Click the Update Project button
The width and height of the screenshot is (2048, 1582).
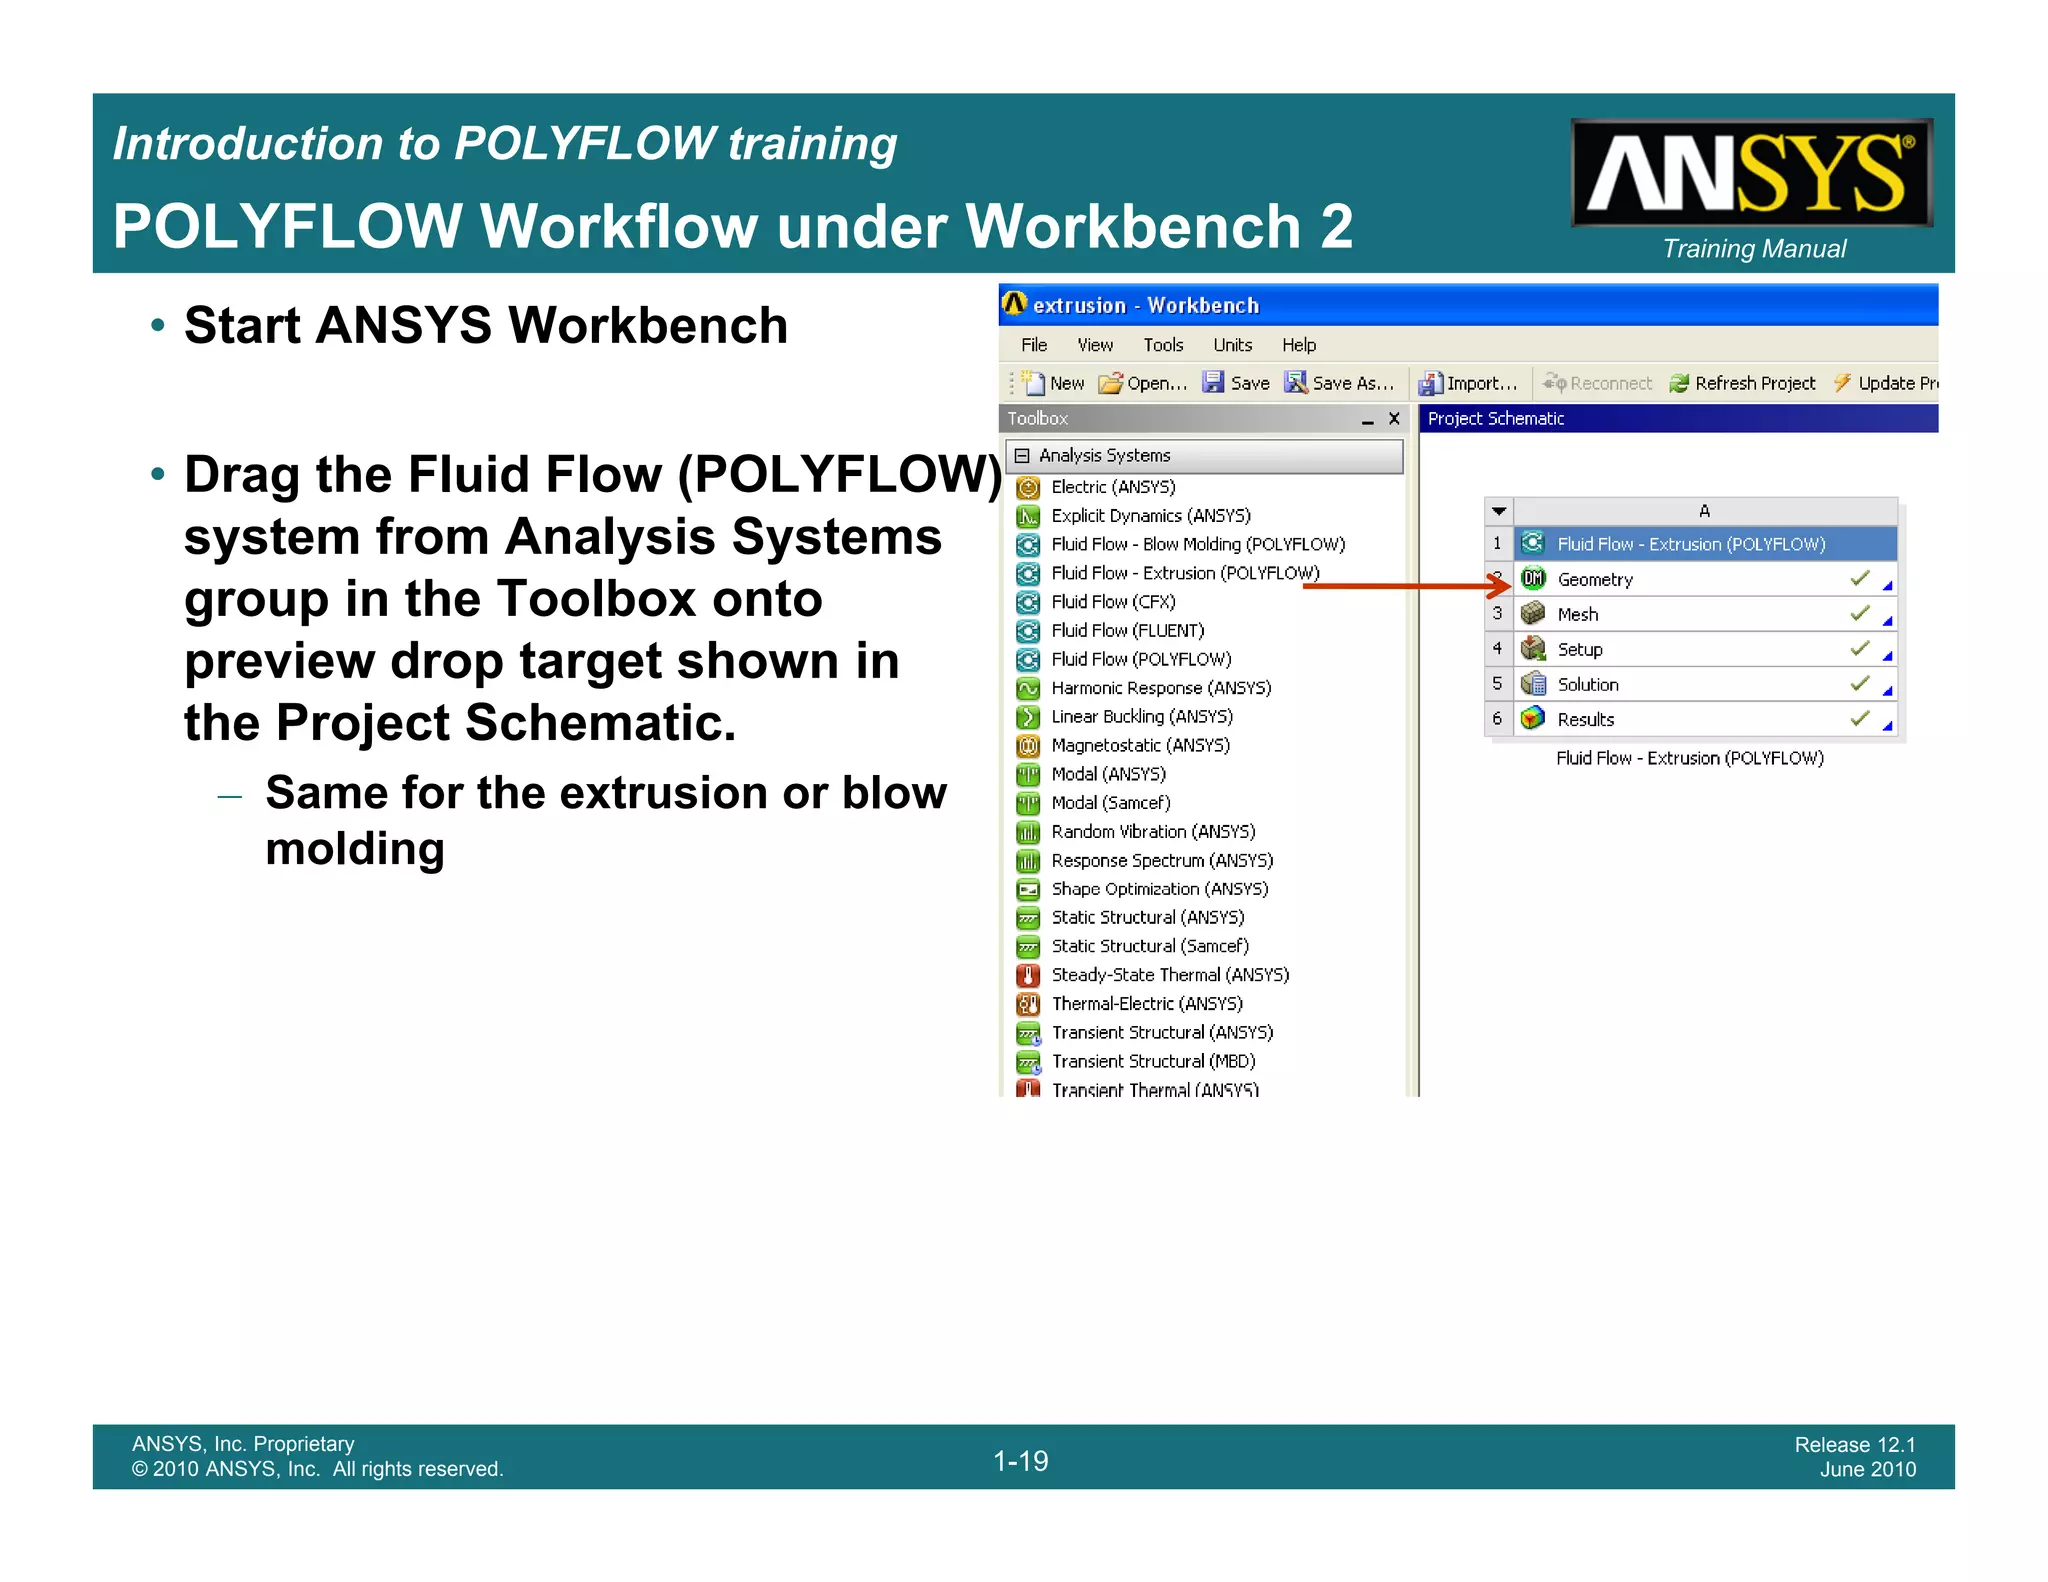tap(1886, 383)
